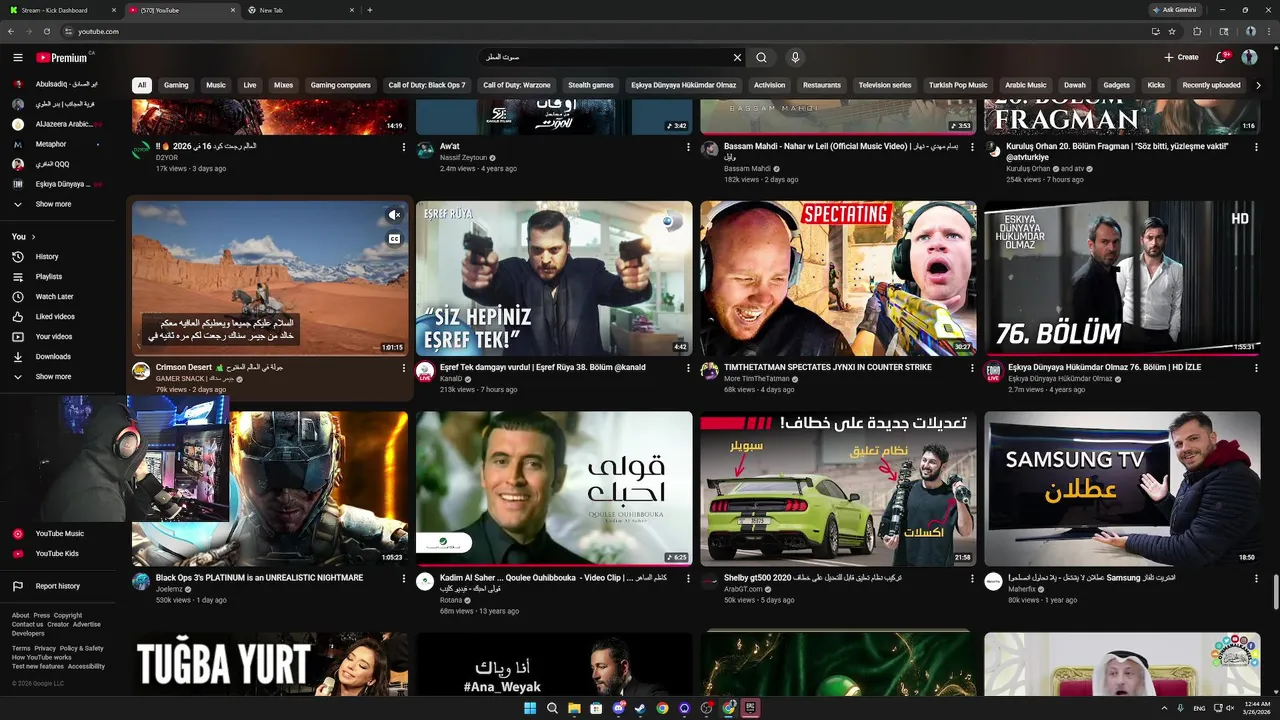Select the Stealth games chip

point(591,85)
